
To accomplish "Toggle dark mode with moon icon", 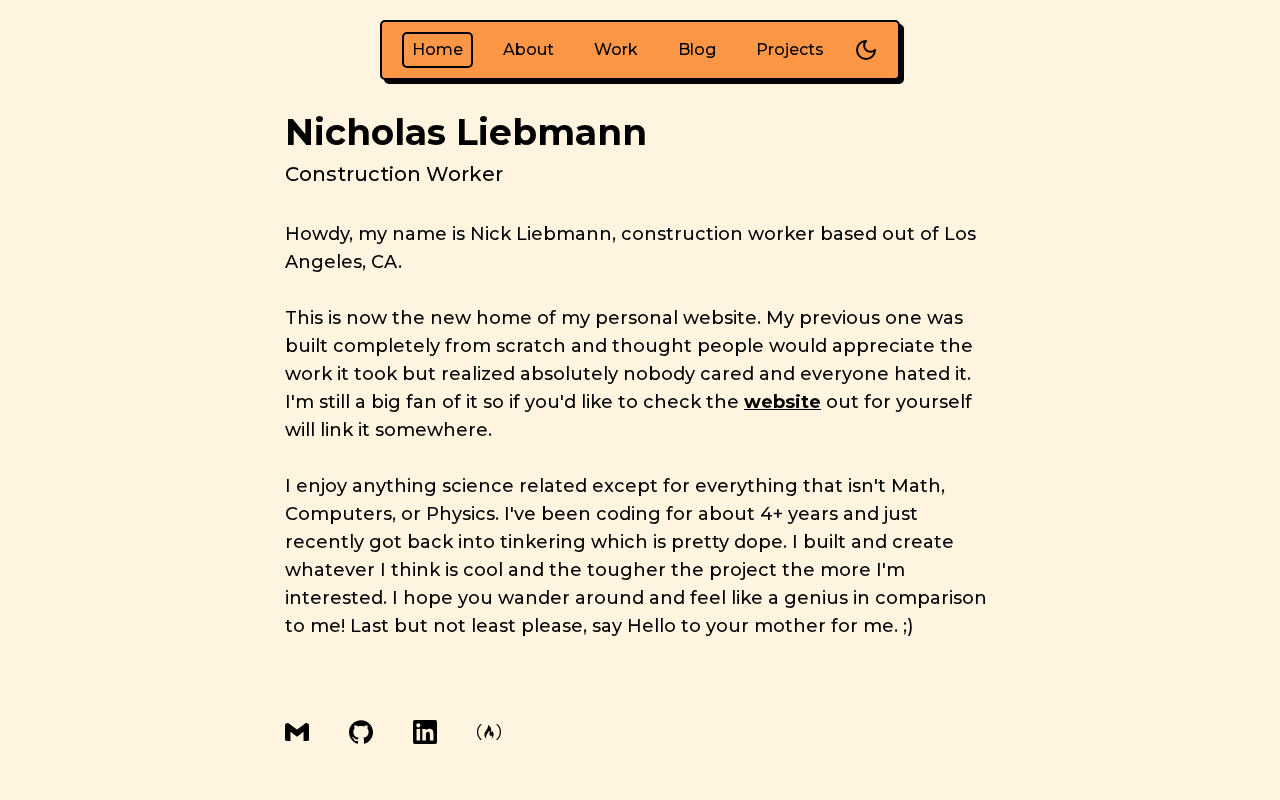I will click(x=866, y=50).
